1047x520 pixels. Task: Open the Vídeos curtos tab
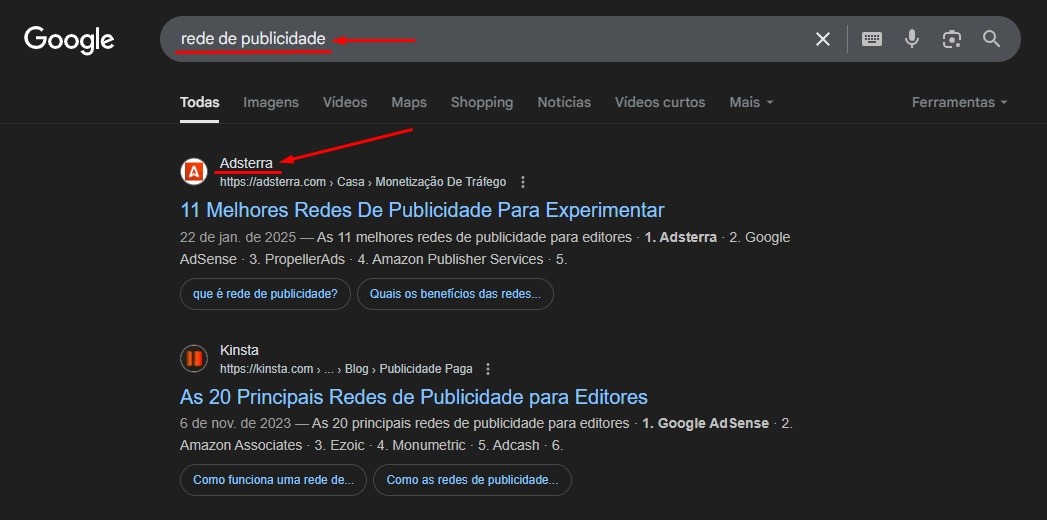660,103
